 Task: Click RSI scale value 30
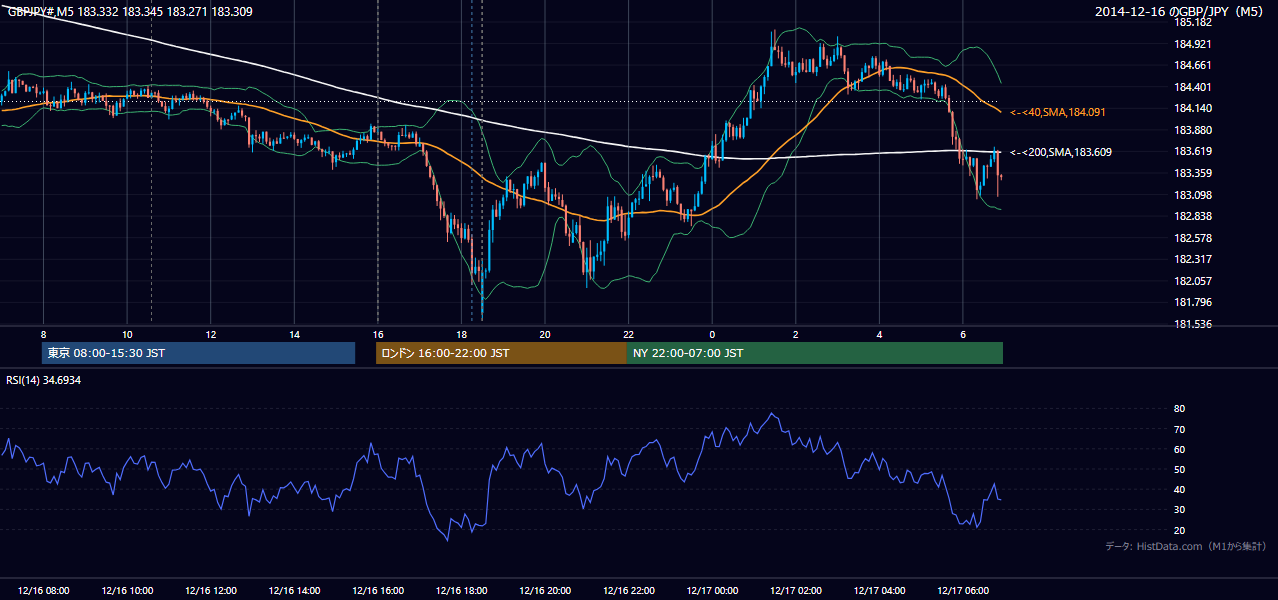click(x=1179, y=510)
